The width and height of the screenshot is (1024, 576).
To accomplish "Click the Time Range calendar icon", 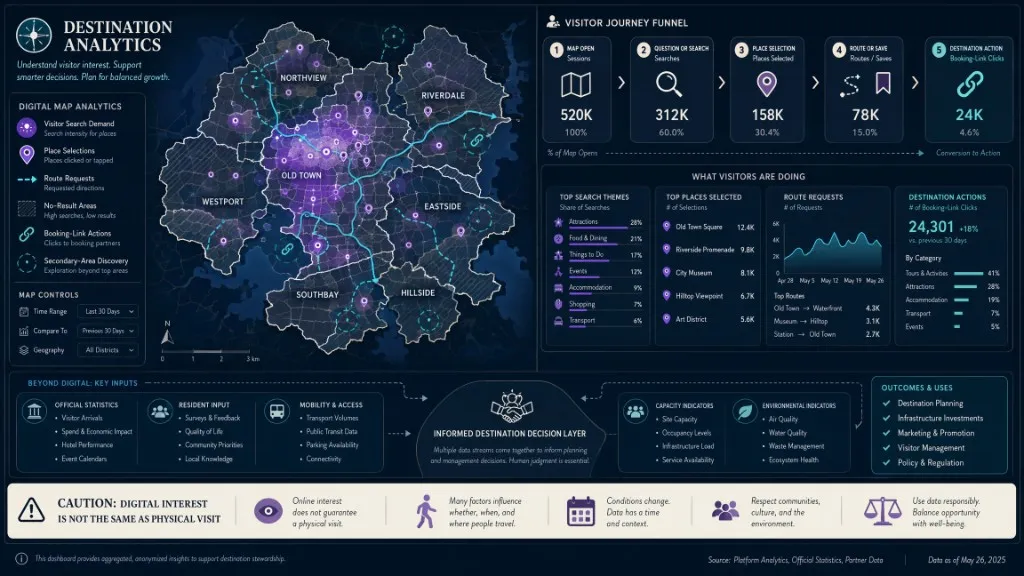I will [x=24, y=312].
